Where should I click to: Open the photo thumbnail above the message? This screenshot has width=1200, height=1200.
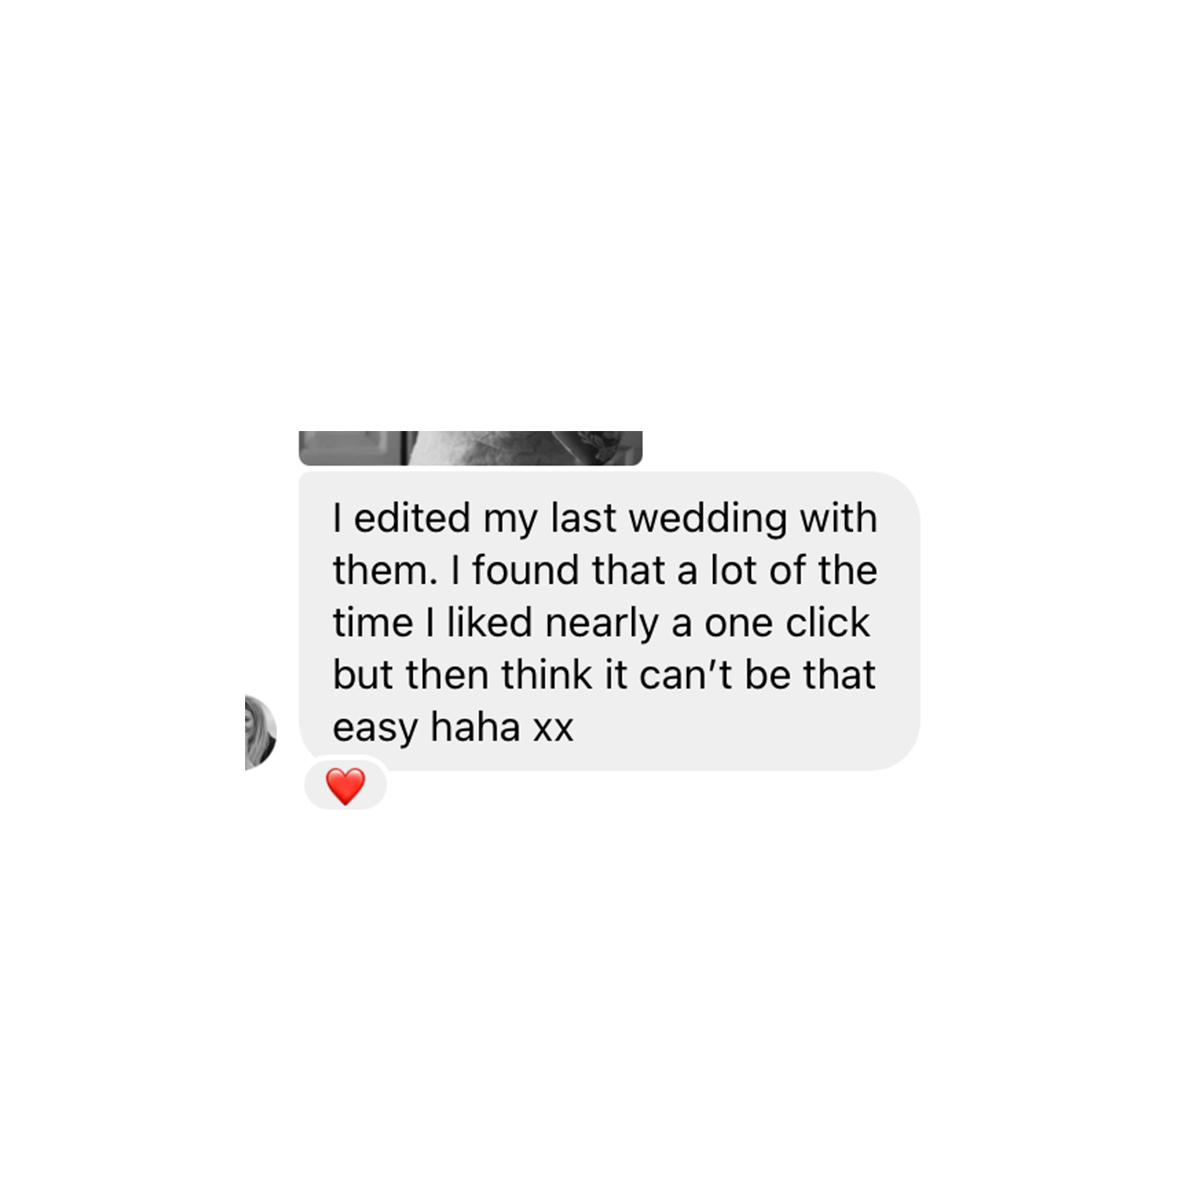point(470,448)
